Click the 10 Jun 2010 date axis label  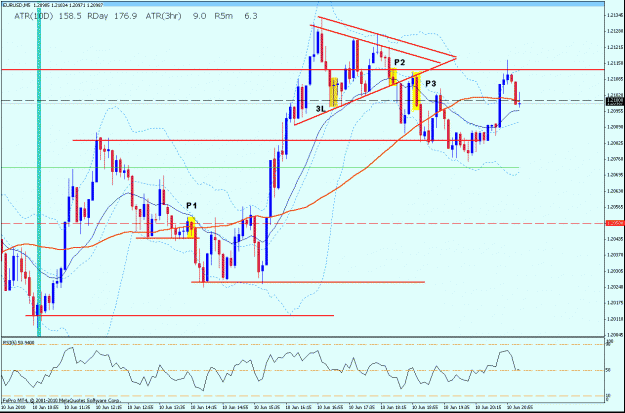pyautogui.click(x=12, y=408)
